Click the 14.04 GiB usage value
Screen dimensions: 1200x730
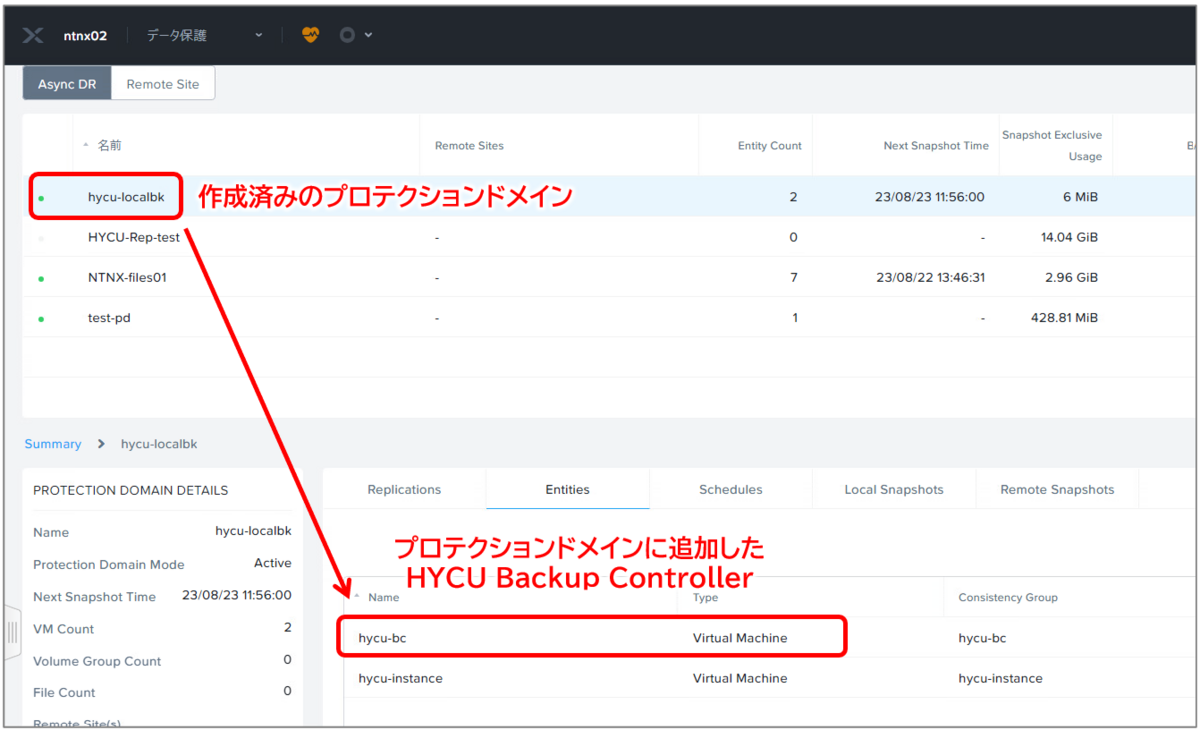[x=1069, y=238]
